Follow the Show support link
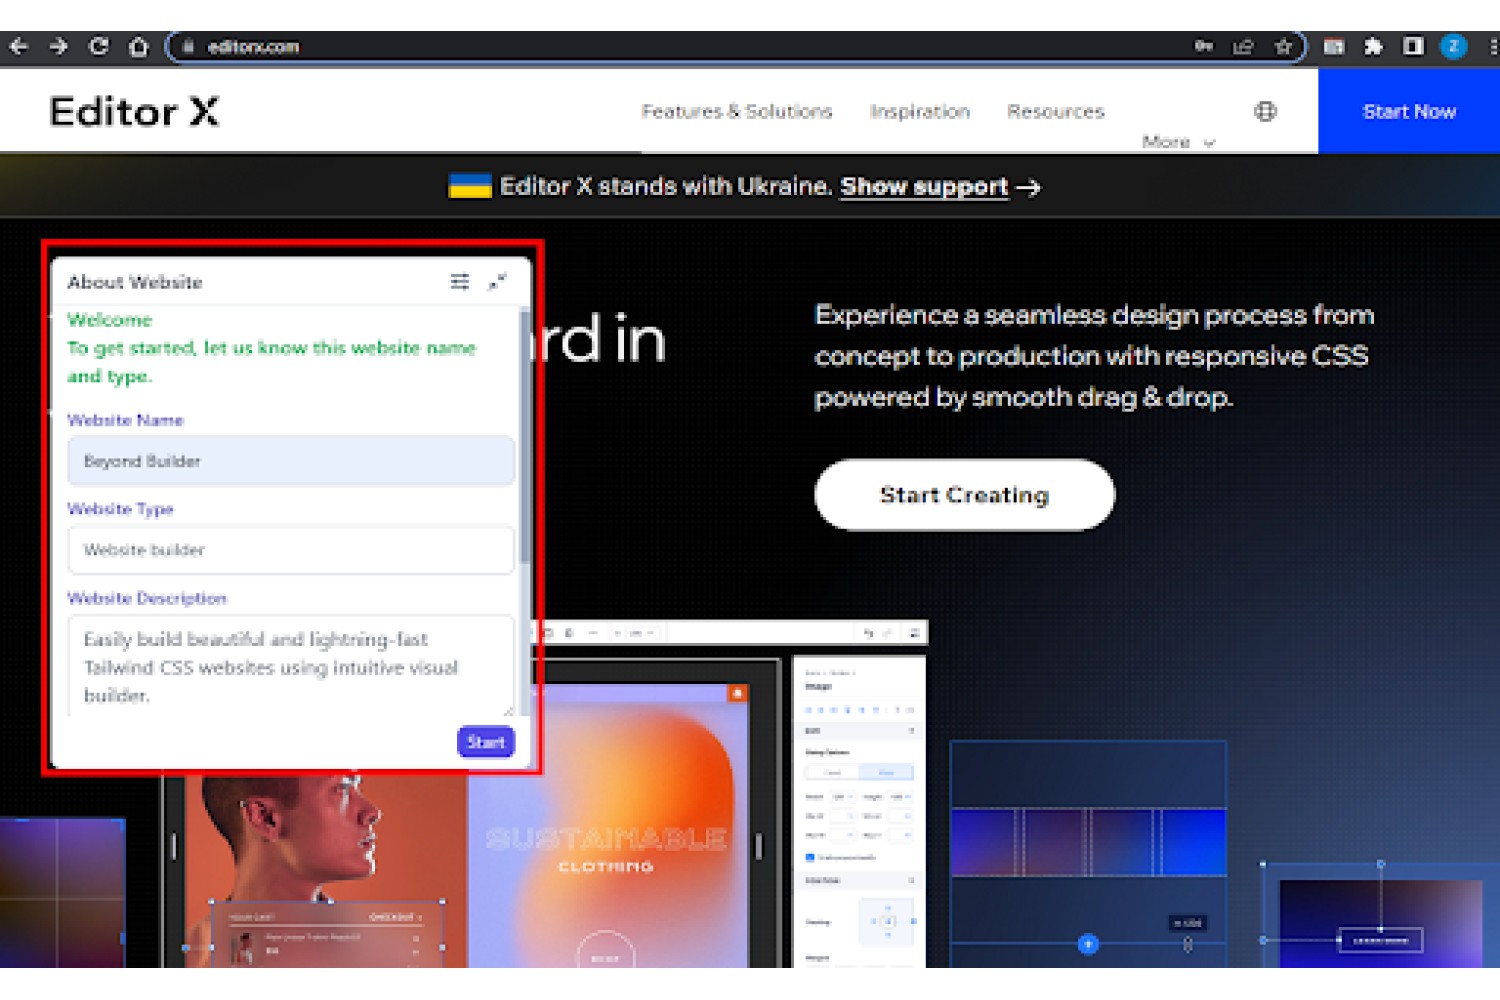This screenshot has height=1000, width=1500. (924, 186)
